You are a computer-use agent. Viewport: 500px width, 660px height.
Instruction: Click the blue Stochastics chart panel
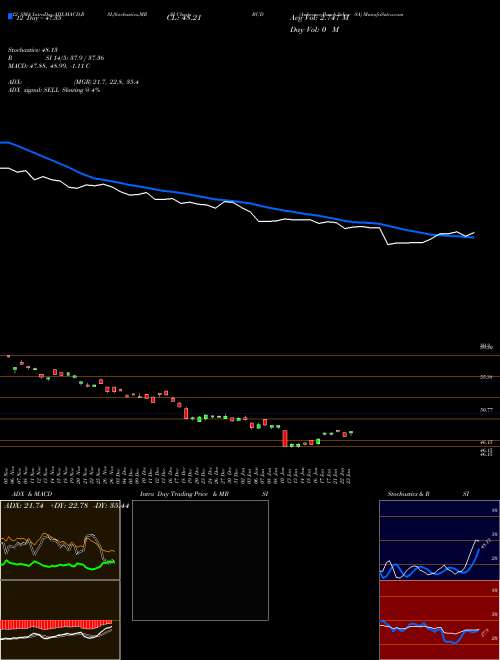pyautogui.click(x=439, y=540)
